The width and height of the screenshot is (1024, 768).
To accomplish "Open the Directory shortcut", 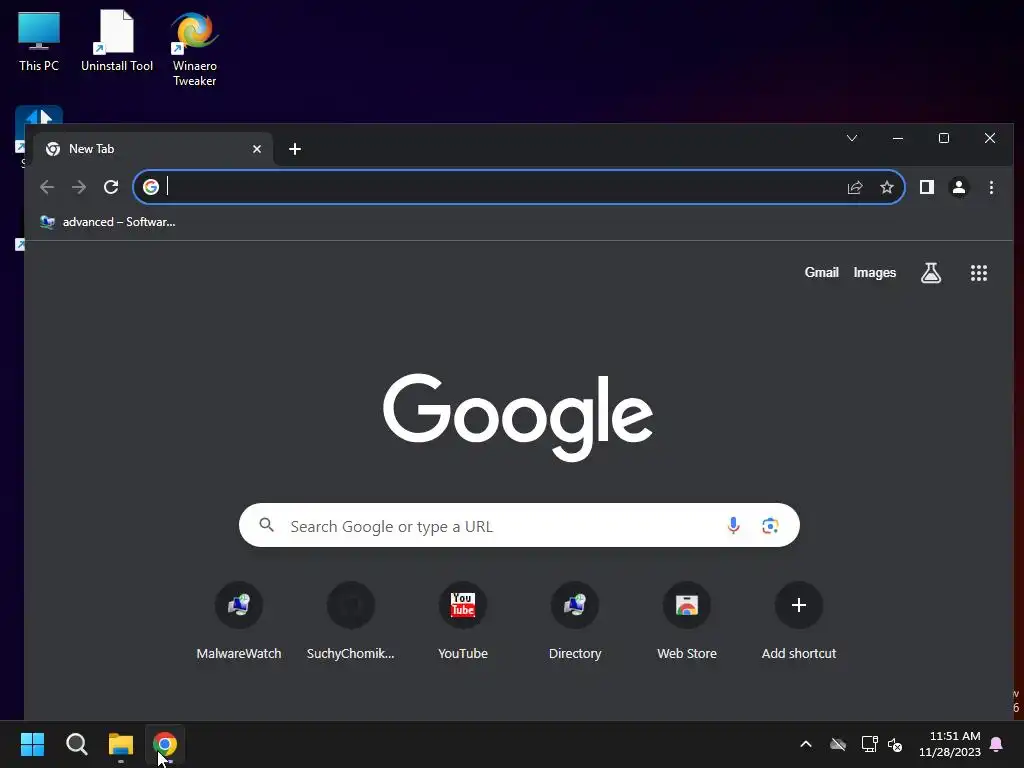I will point(575,620).
